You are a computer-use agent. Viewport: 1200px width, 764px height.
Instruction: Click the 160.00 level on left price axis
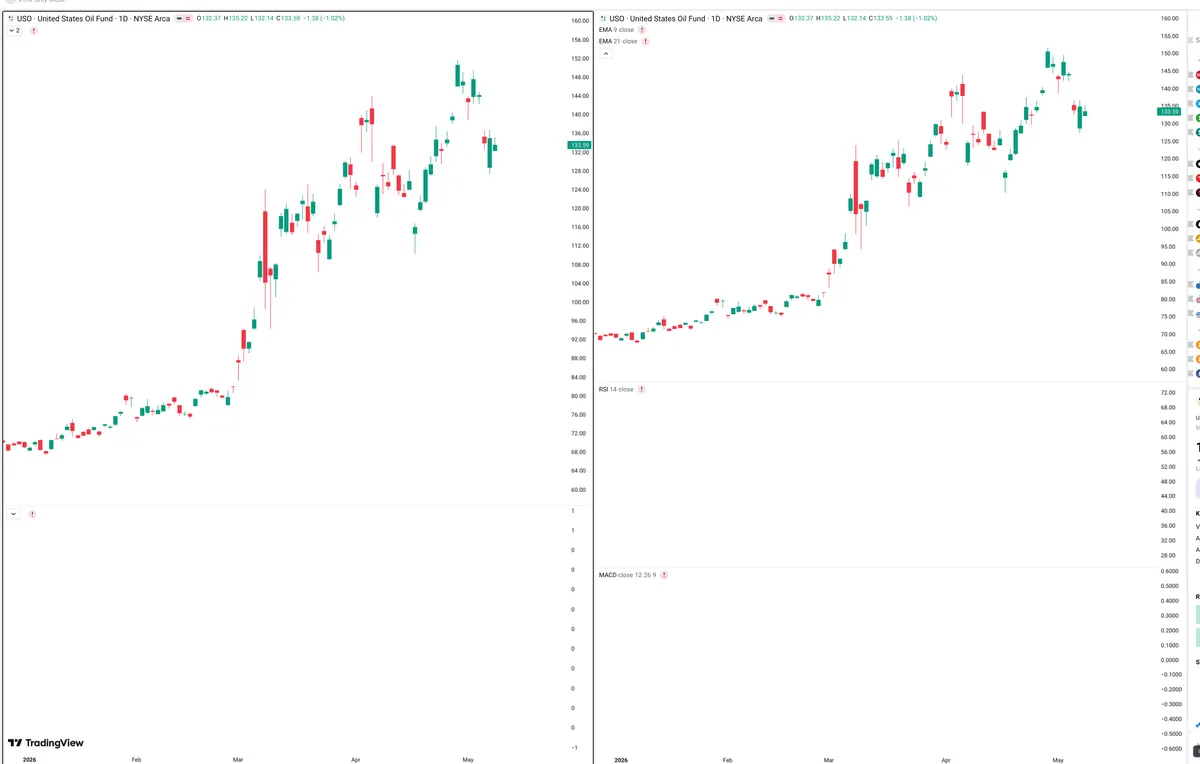pos(579,21)
